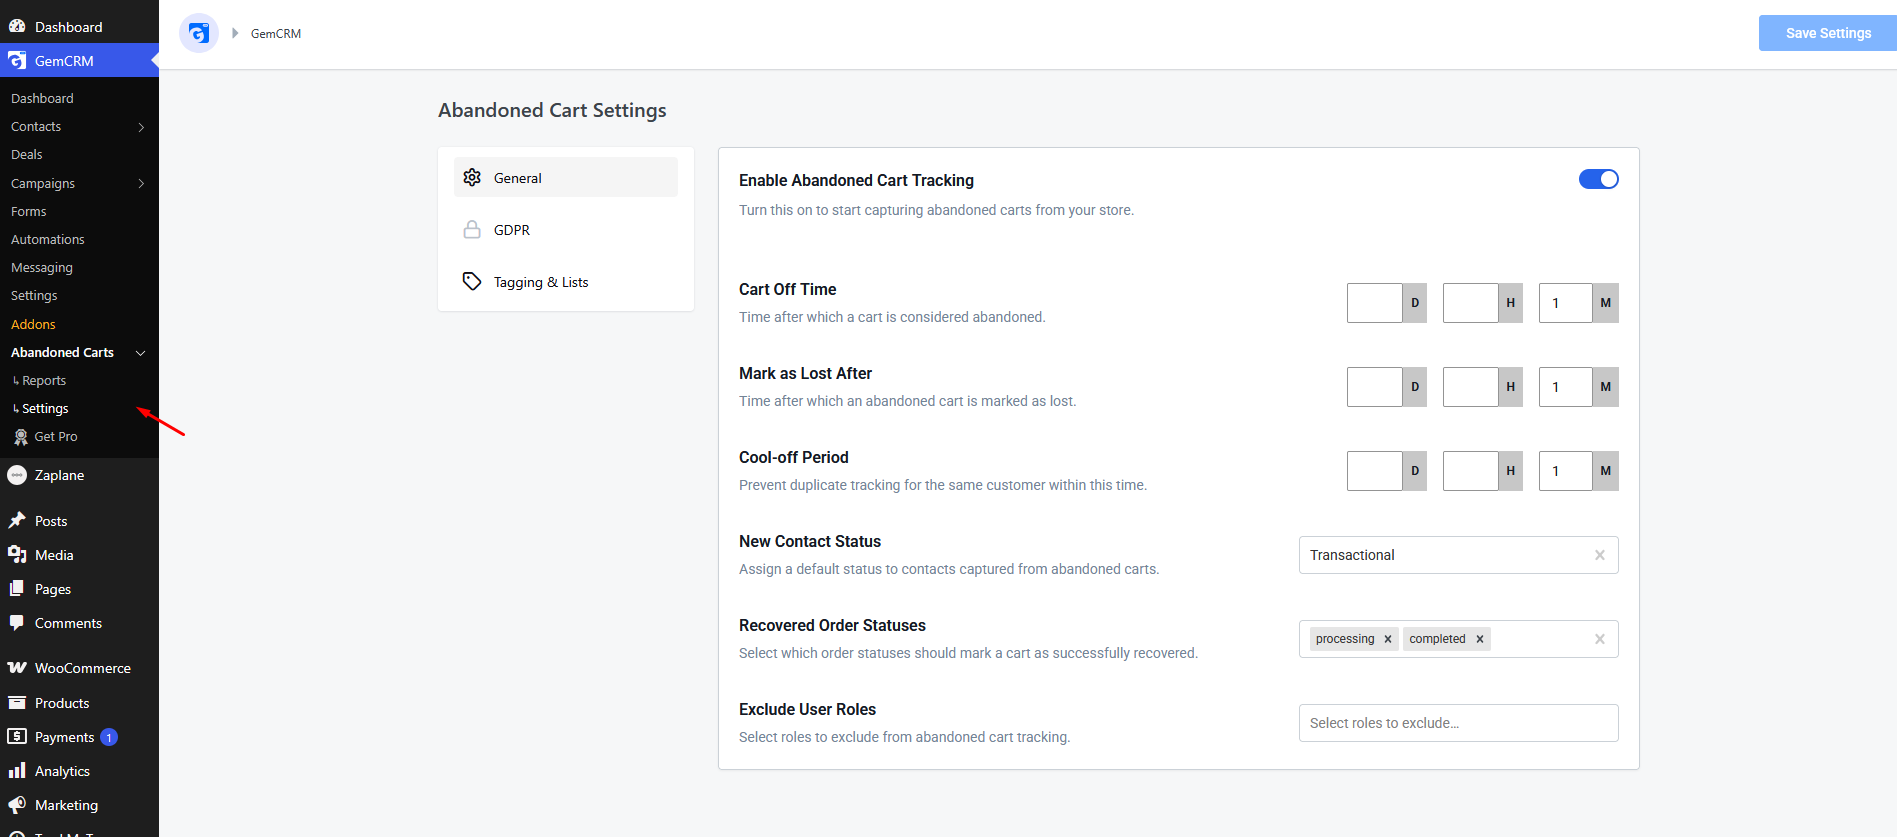
Task: Click the Save Settings button
Action: [x=1828, y=33]
